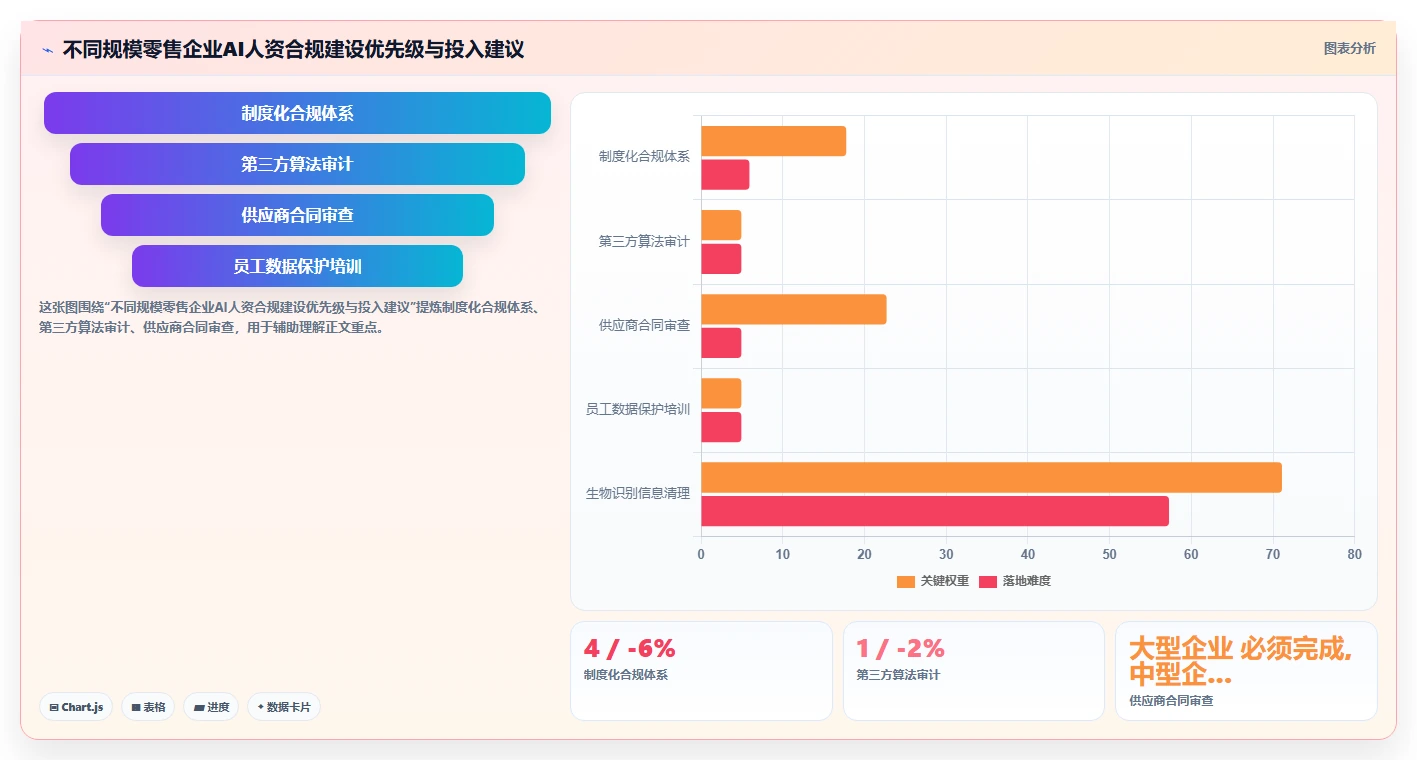Viewport: 1417px width, 760px height.
Task: Click the 供应商合同审查 axis label
Action: (644, 325)
